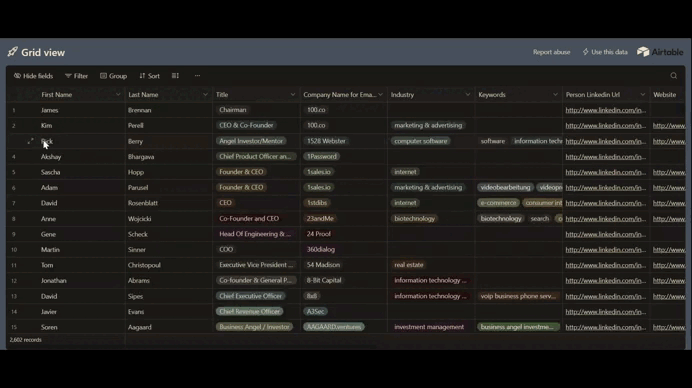The image size is (692, 388).
Task: Open the Group option
Action: click(x=113, y=76)
